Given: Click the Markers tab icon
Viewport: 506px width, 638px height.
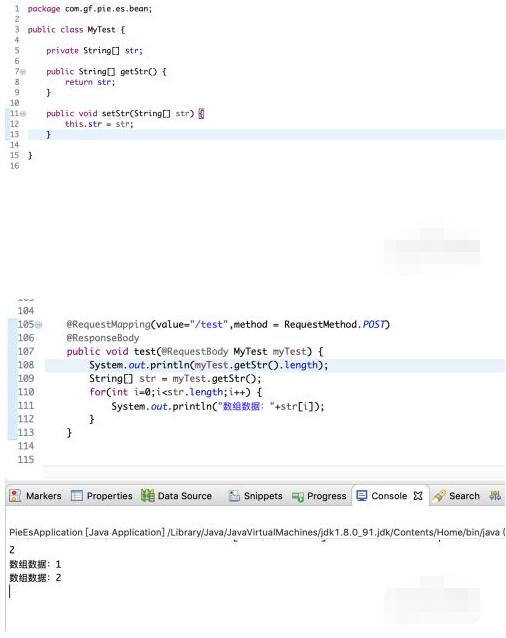Looking at the screenshot, I should coord(15,495).
